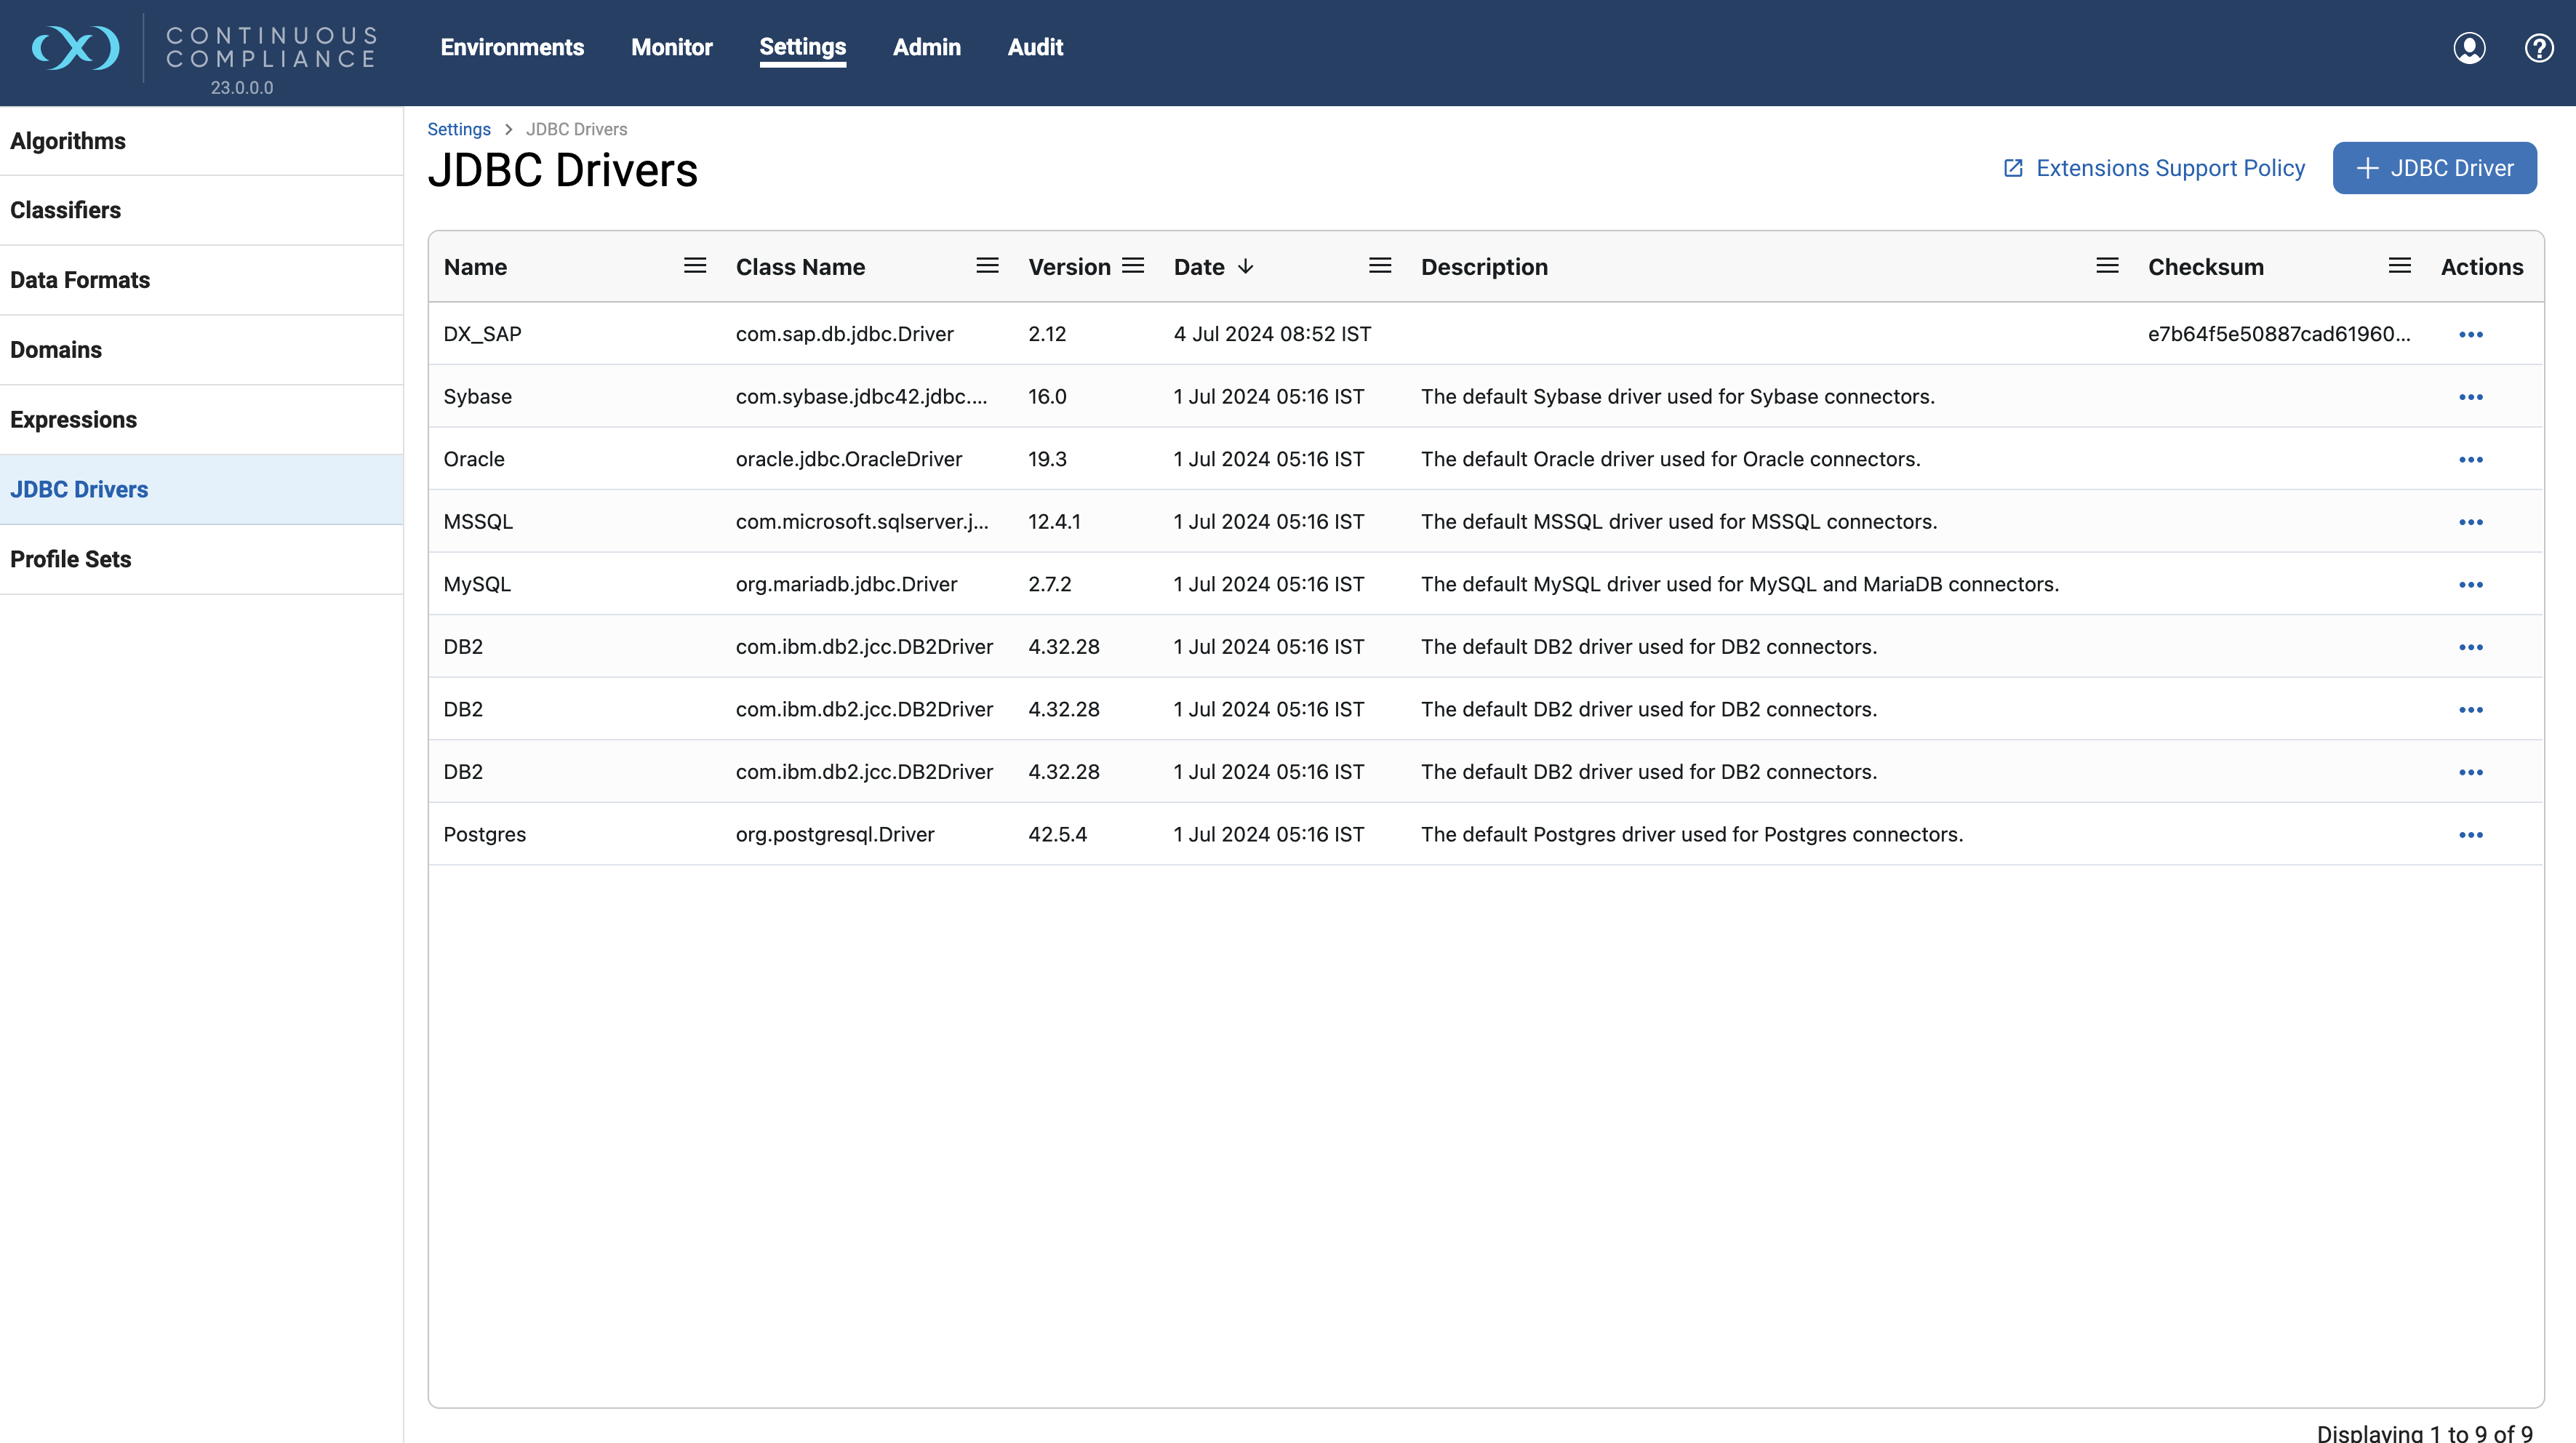Click version 12.4.1 in the MSSQL row

1054,522
